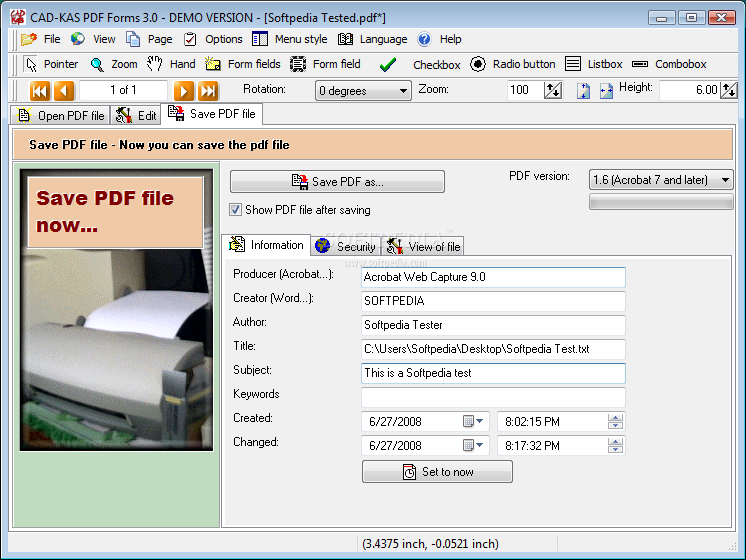Switch to the Save PDF file tab
746x560 pixels.
coord(212,114)
